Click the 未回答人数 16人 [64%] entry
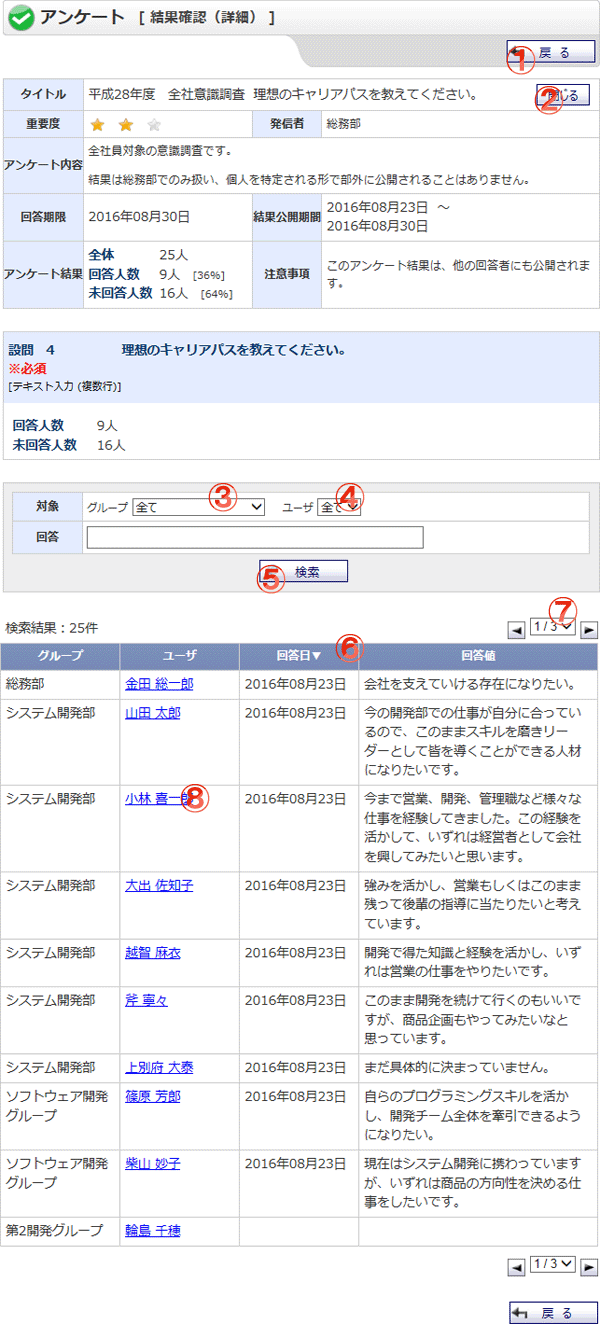 click(x=160, y=293)
